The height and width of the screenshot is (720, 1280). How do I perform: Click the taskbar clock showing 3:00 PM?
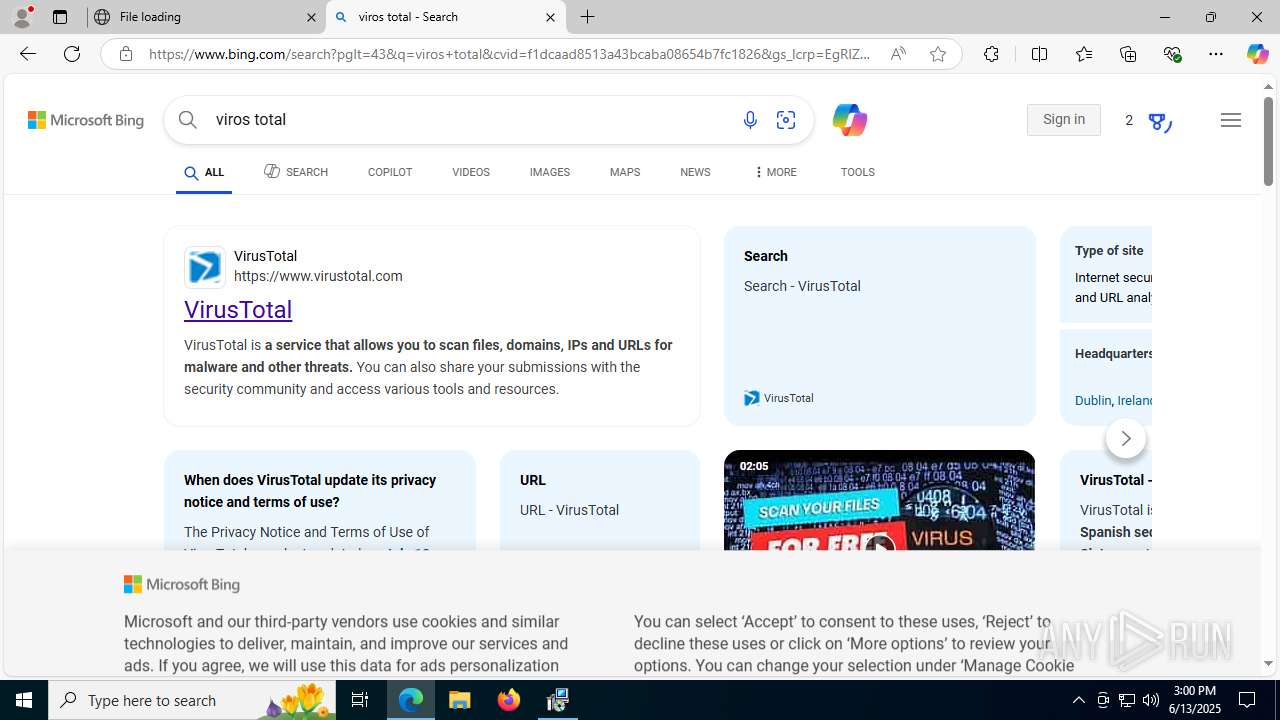coord(1194,700)
